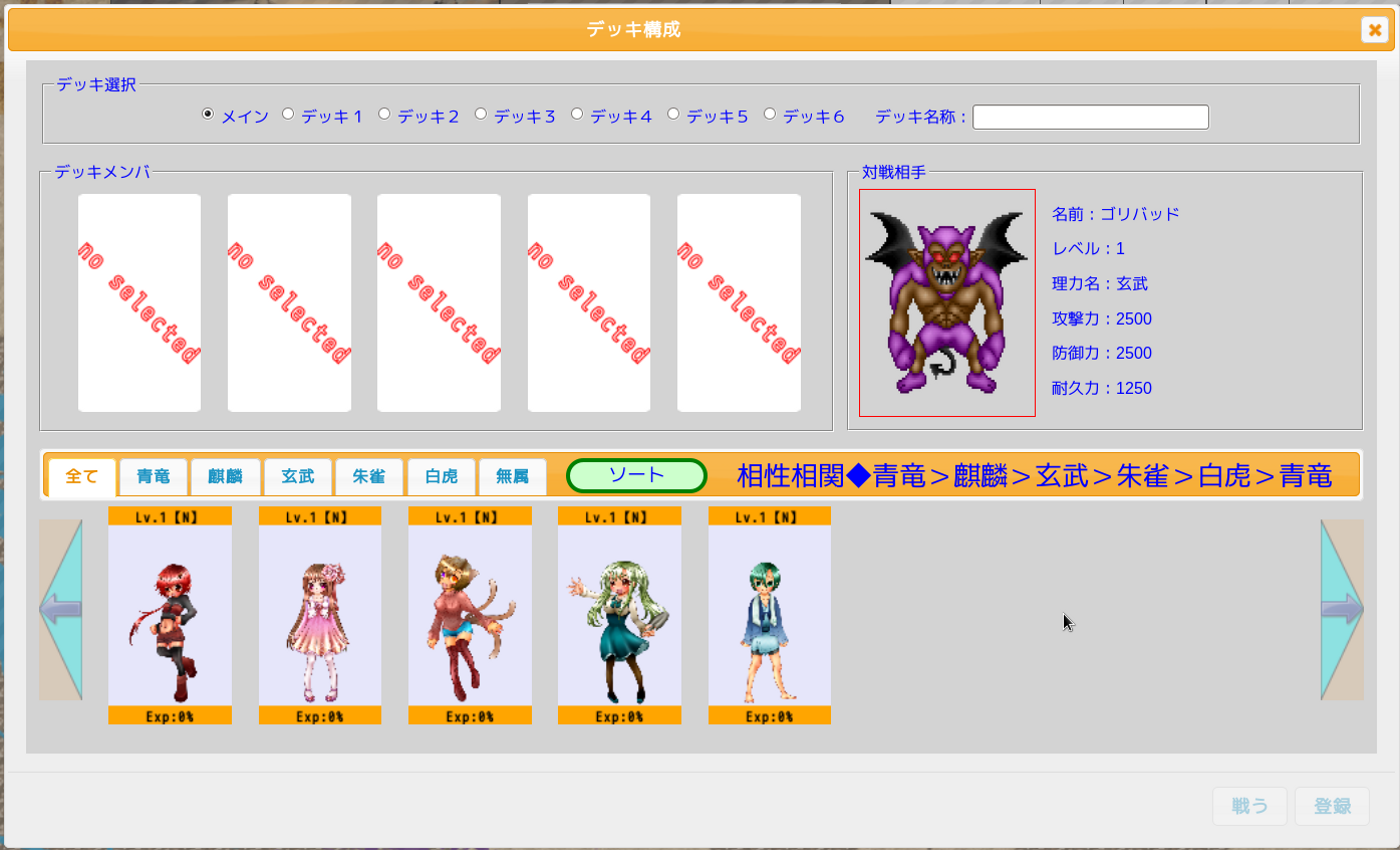This screenshot has height=850, width=1400.
Task: Click the レベル：1 text
Action: point(1088,248)
